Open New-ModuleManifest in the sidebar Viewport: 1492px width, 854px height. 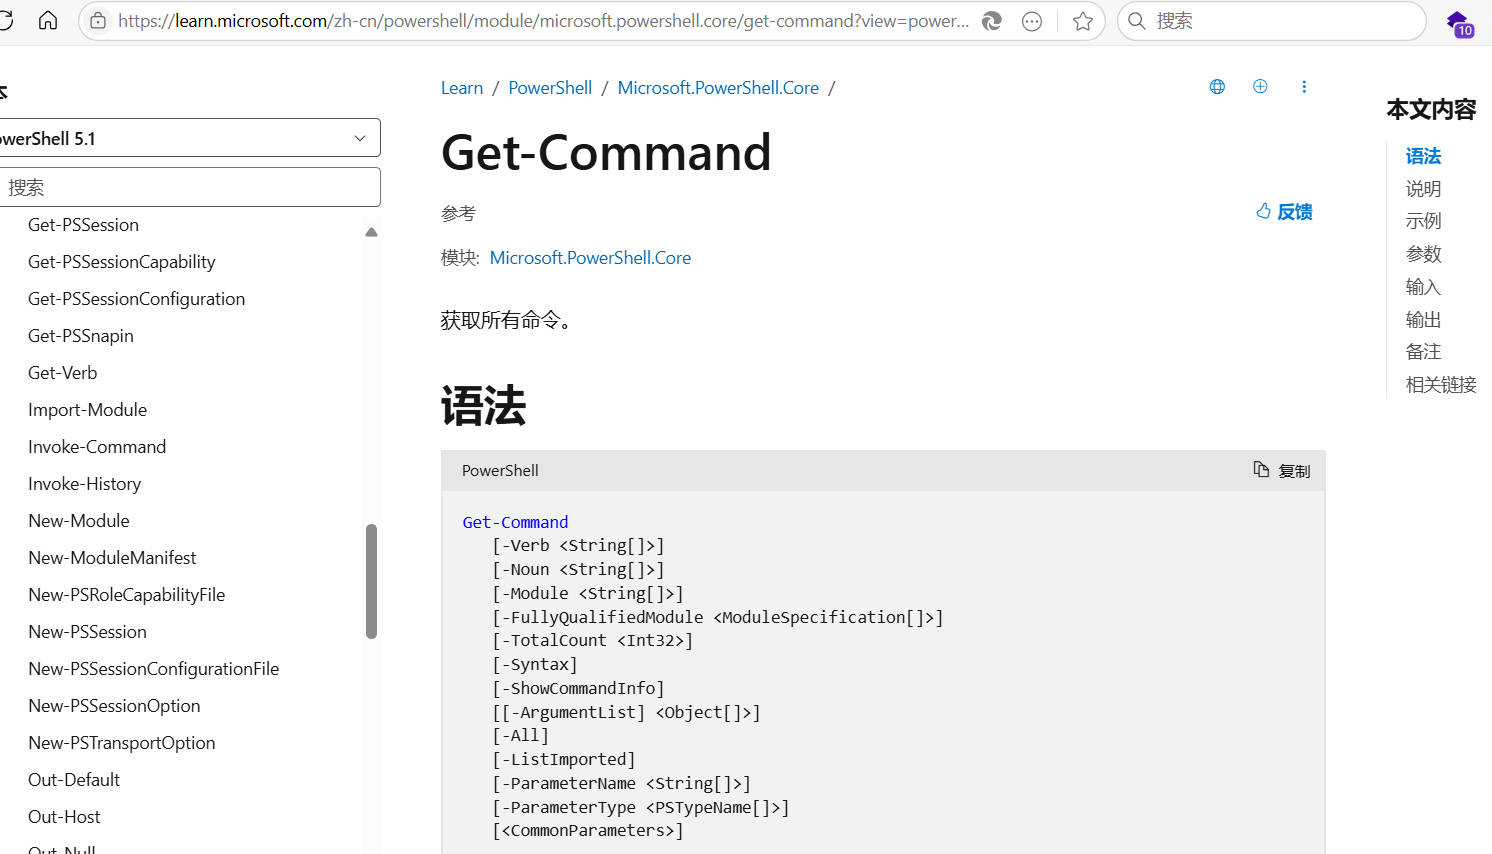click(x=112, y=558)
